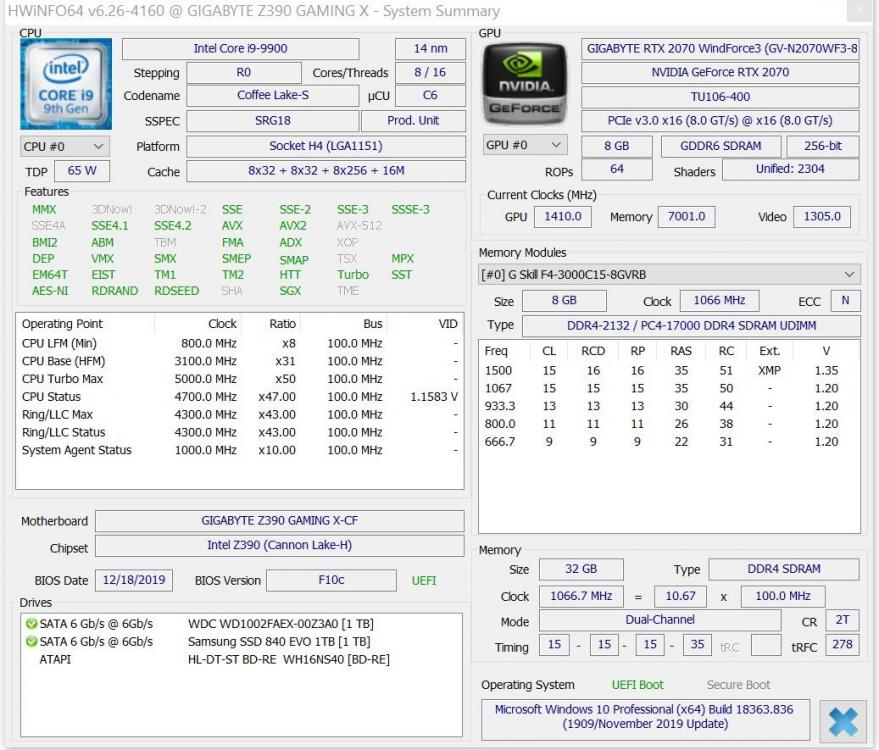Viewport: 879px width, 750px height.
Task: Click the NVIDIA GeForce RTX 2070 field
Action: point(720,72)
